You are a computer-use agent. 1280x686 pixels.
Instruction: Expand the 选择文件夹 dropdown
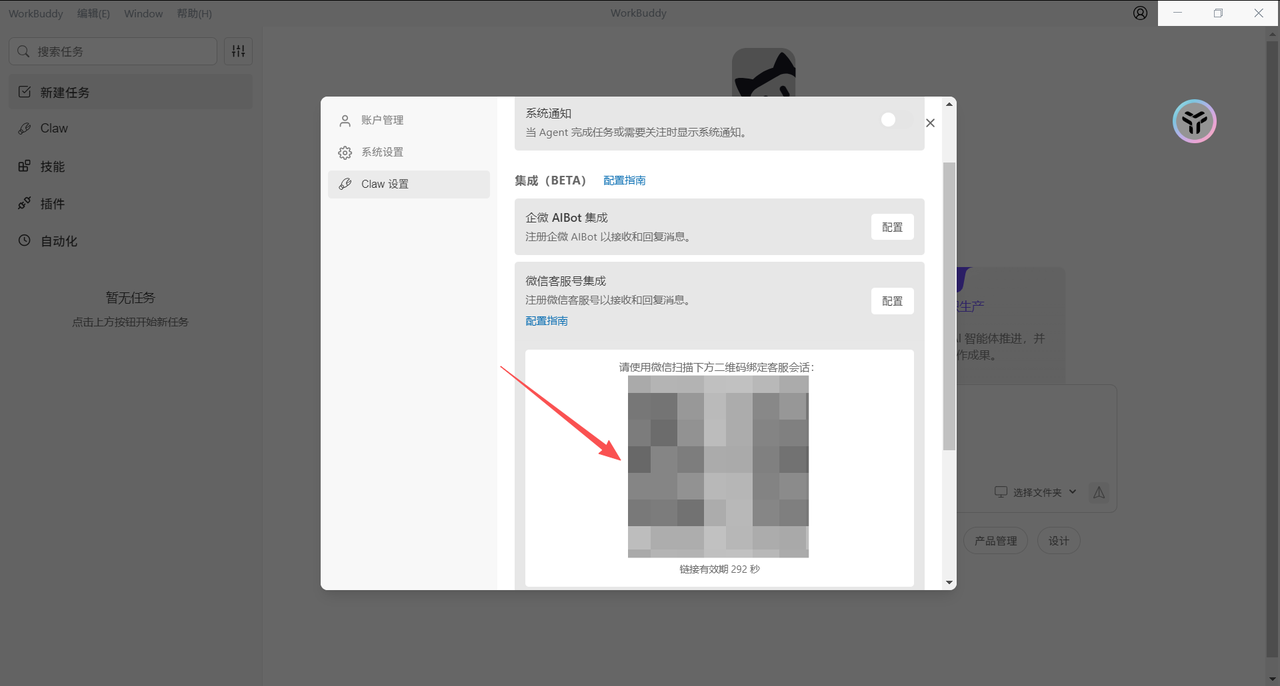pyautogui.click(x=1035, y=492)
